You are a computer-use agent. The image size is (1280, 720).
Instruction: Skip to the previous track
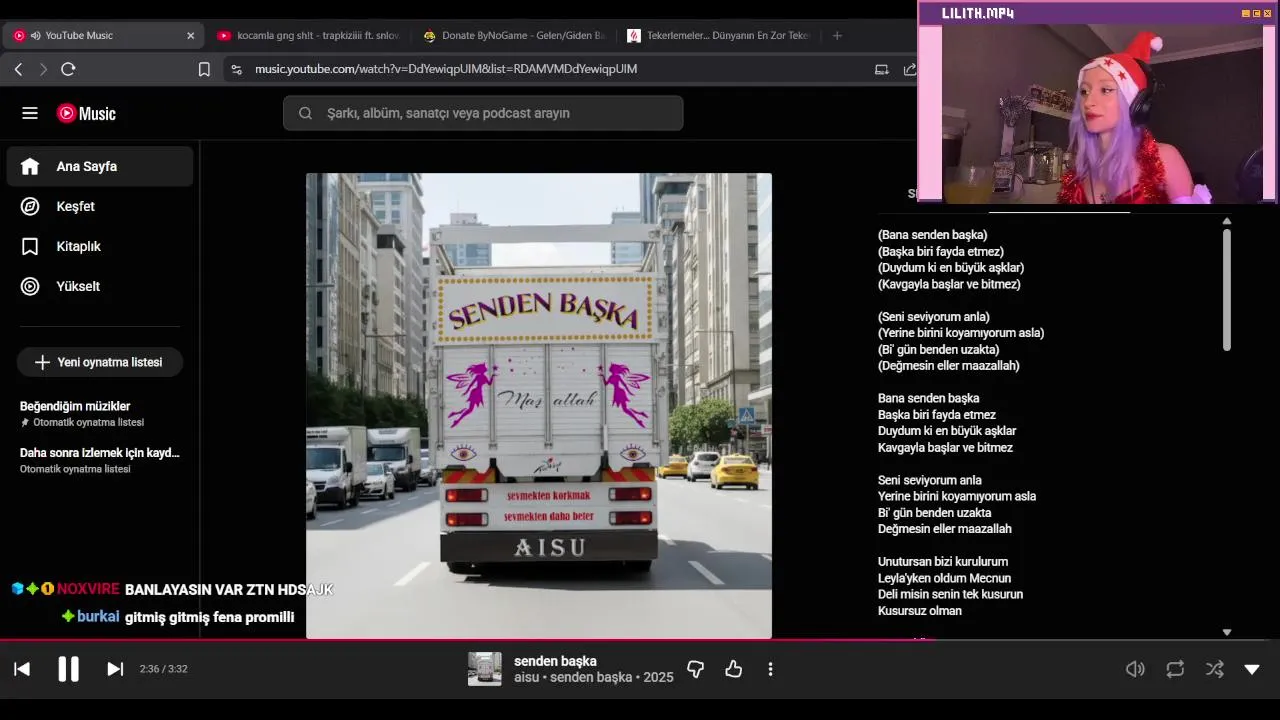(22, 669)
